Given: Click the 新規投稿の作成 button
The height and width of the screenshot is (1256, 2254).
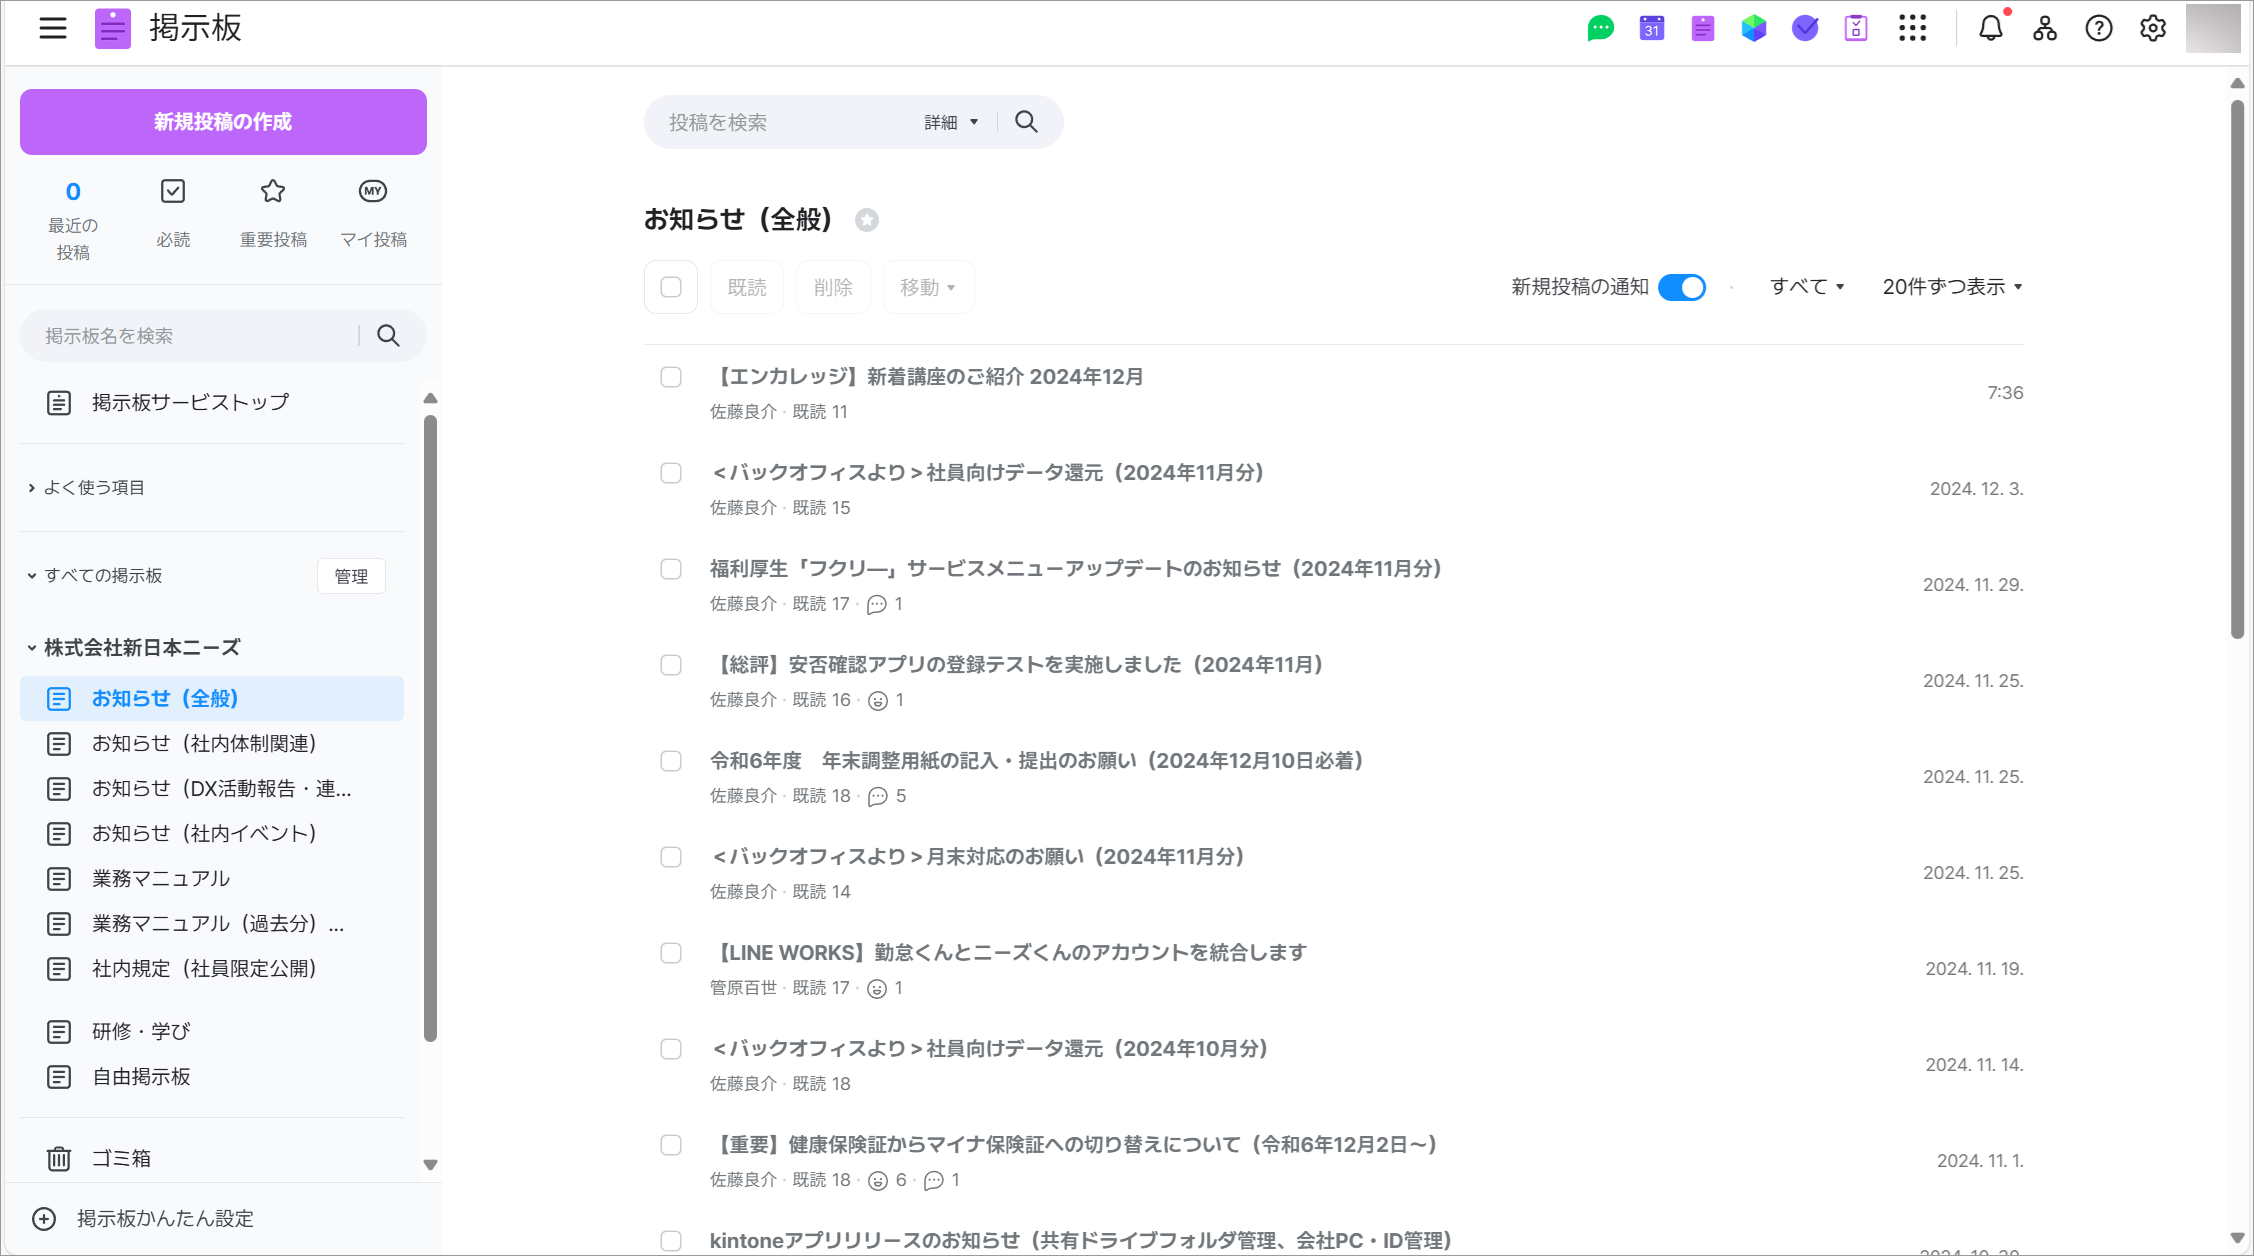Looking at the screenshot, I should tap(223, 122).
